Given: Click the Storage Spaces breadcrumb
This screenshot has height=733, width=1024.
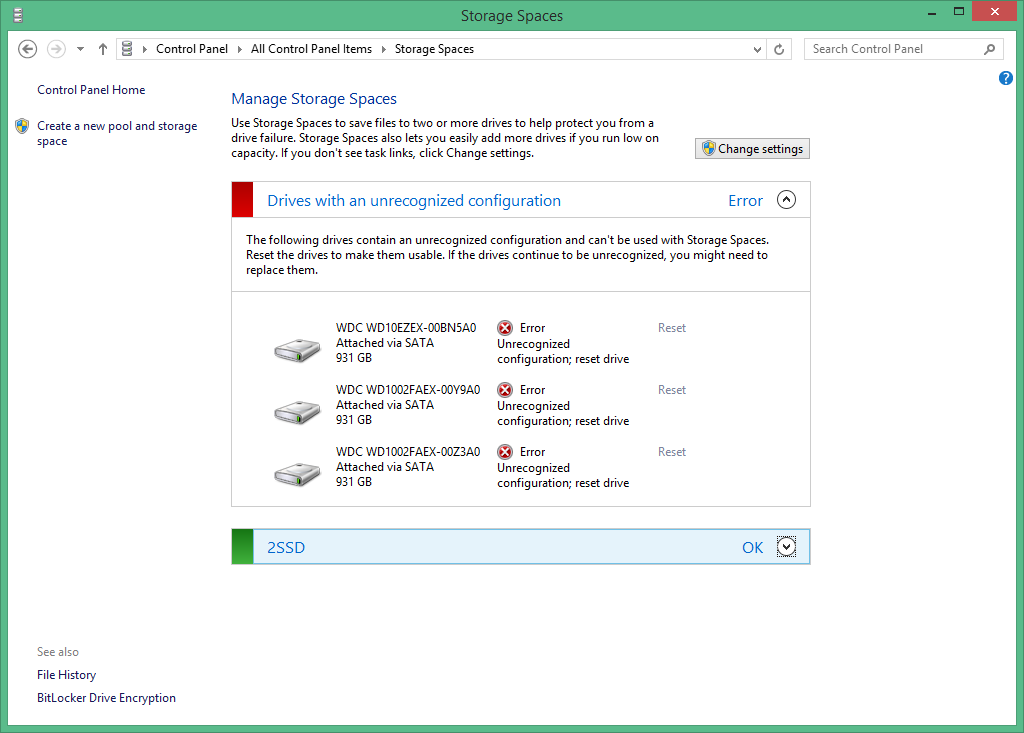Looking at the screenshot, I should [x=434, y=49].
